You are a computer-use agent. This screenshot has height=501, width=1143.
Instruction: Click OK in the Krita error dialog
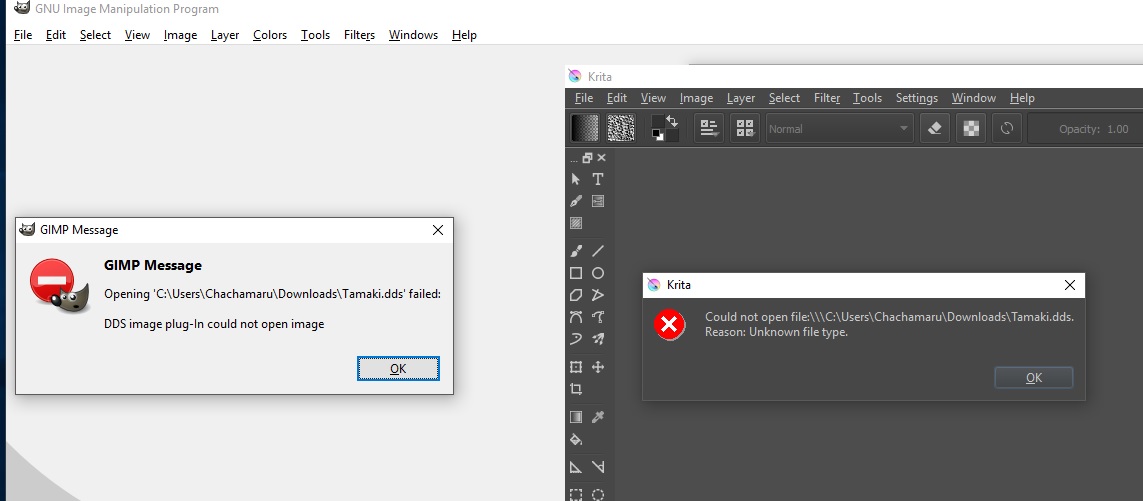(x=1034, y=377)
